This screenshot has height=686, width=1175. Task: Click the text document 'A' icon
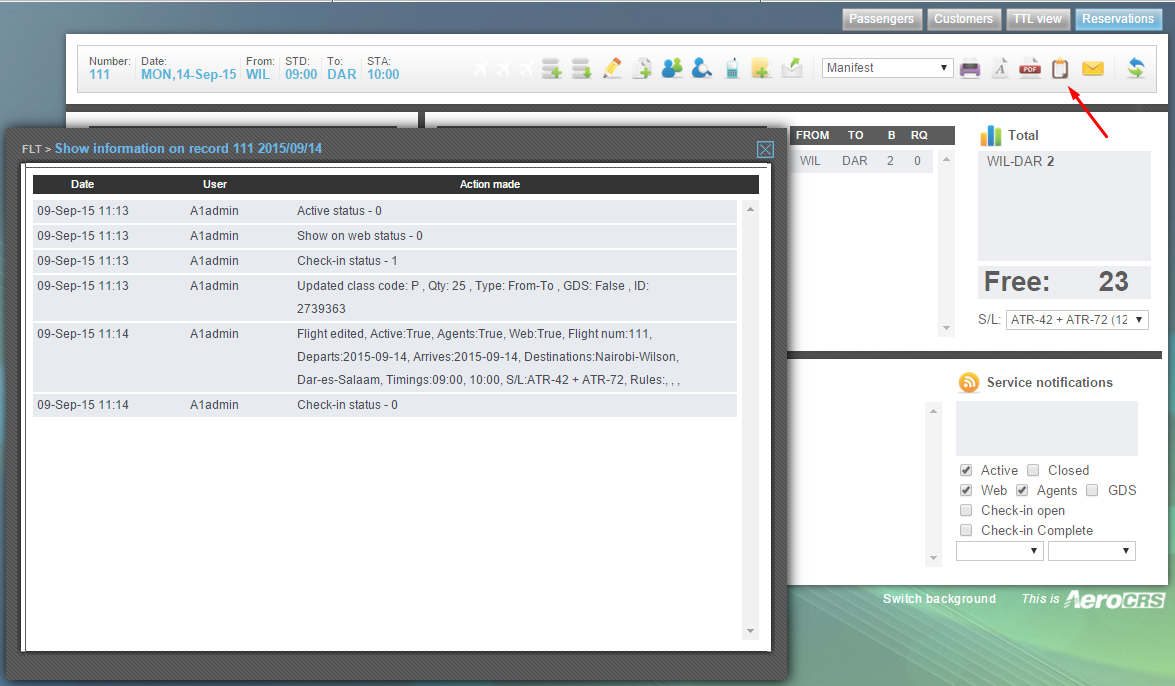tap(1000, 68)
